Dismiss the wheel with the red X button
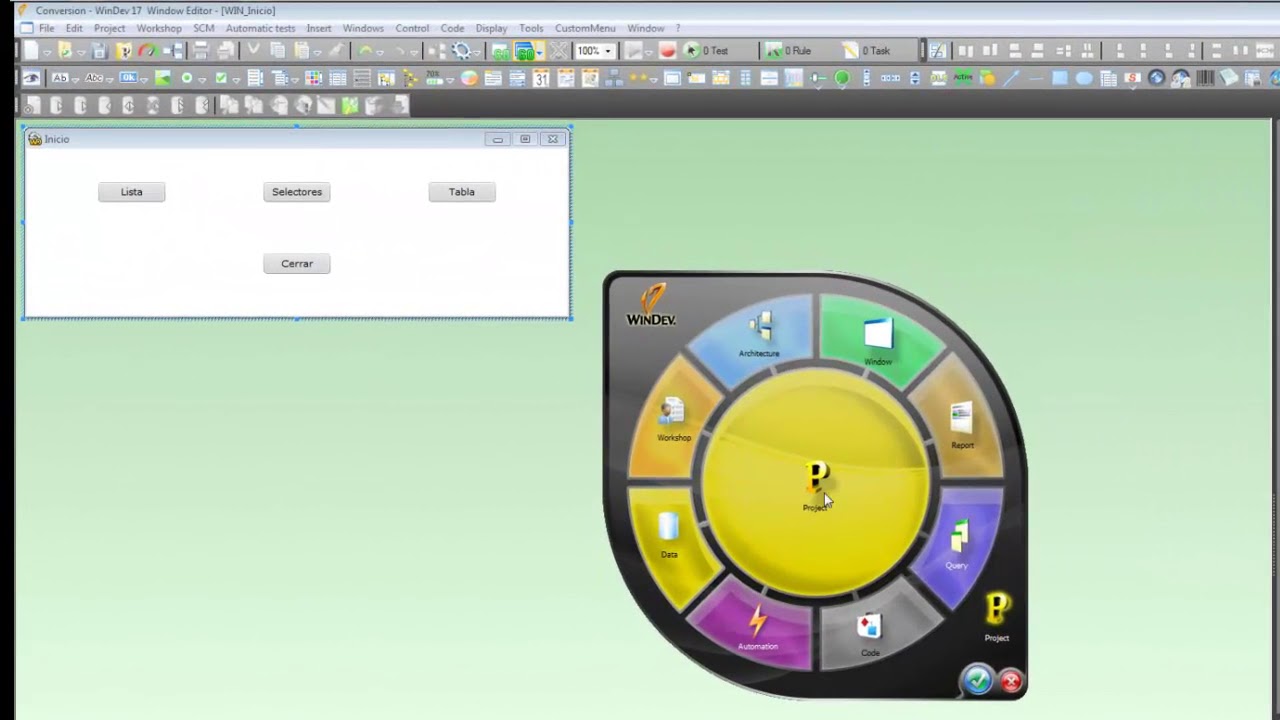 (1011, 682)
